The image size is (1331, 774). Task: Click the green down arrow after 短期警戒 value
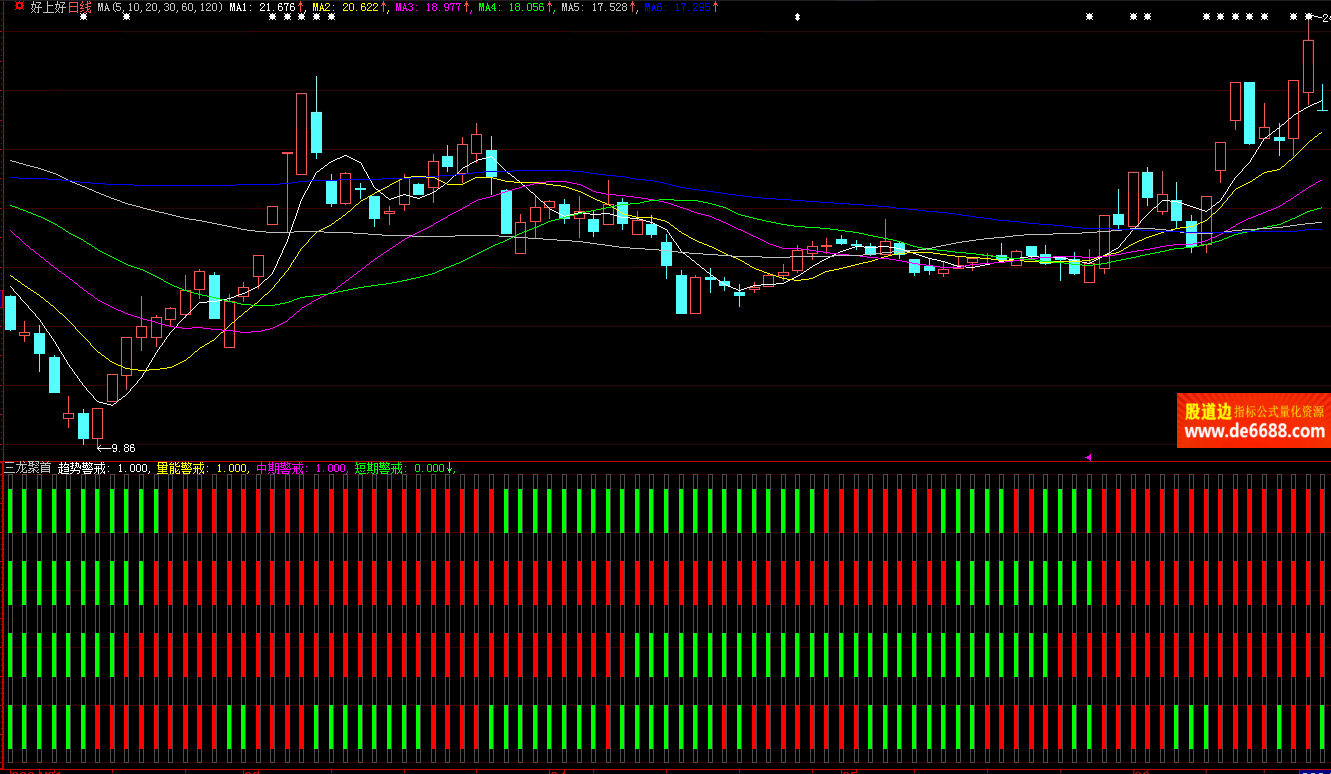point(450,468)
